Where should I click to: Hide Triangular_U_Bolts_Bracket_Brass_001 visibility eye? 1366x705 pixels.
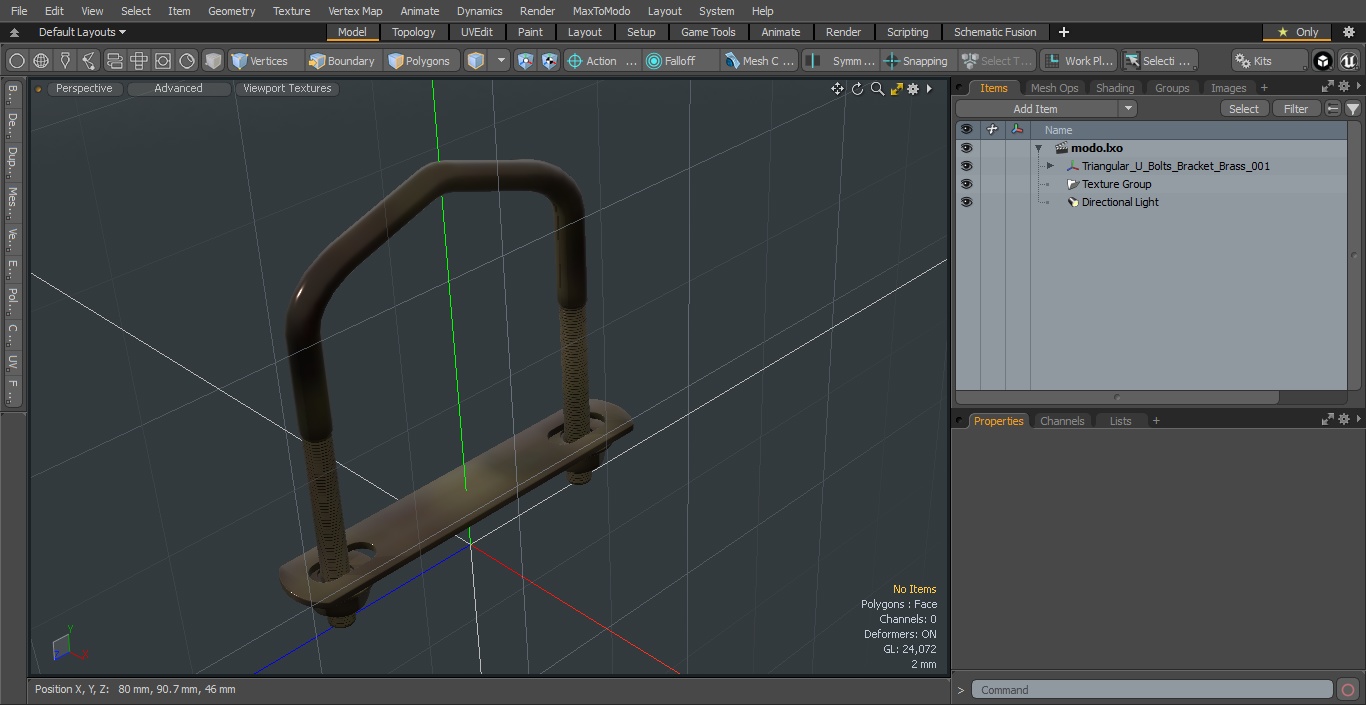click(966, 166)
